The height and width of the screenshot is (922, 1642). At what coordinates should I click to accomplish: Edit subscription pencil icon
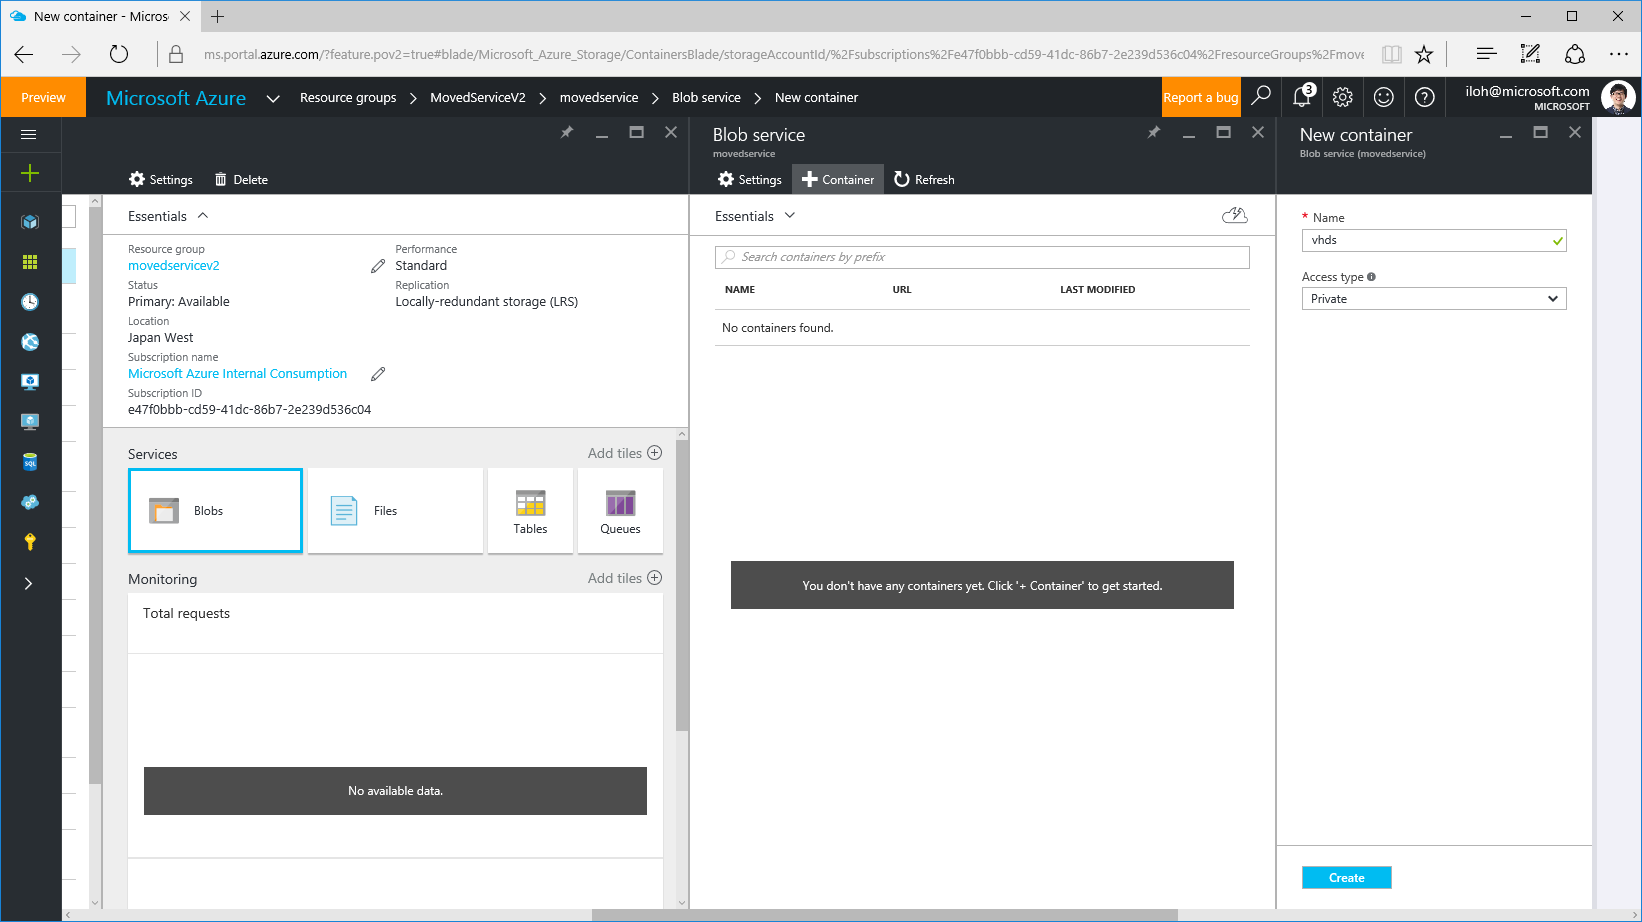click(x=378, y=374)
